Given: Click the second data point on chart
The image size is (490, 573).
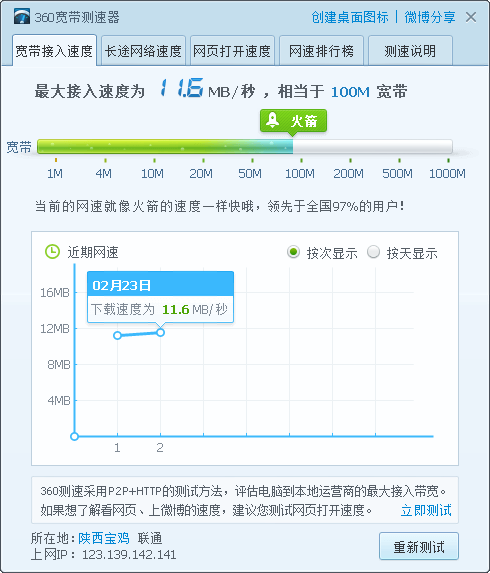Looking at the screenshot, I should pyautogui.click(x=160, y=333).
